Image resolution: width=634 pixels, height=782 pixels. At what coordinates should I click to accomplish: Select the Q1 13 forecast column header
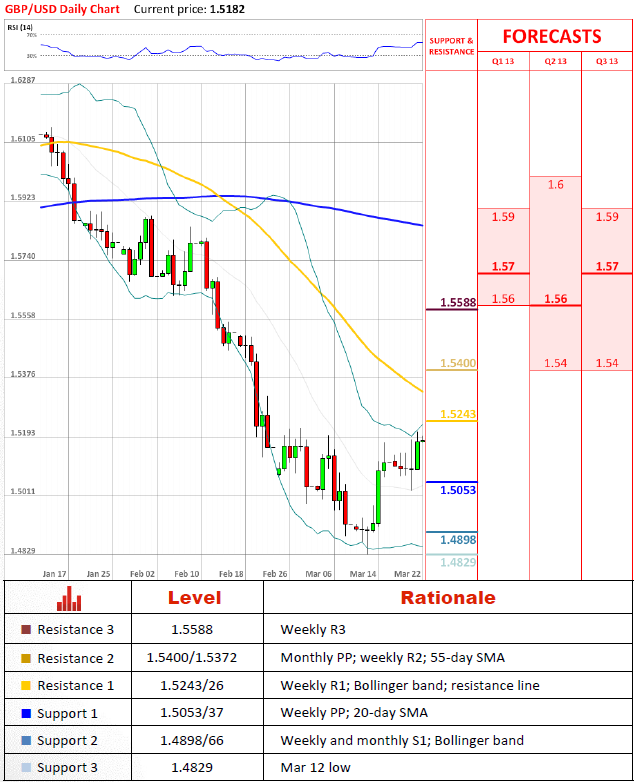point(503,61)
